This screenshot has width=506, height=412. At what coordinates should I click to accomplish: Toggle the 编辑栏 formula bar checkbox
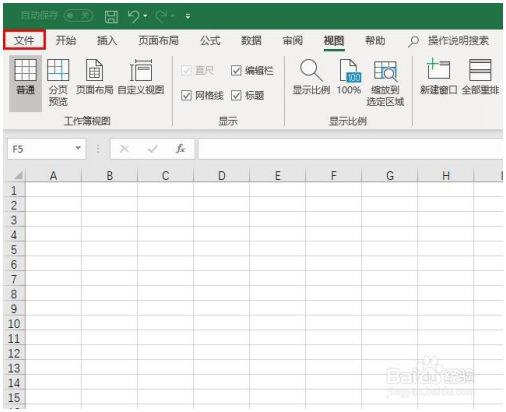236,70
